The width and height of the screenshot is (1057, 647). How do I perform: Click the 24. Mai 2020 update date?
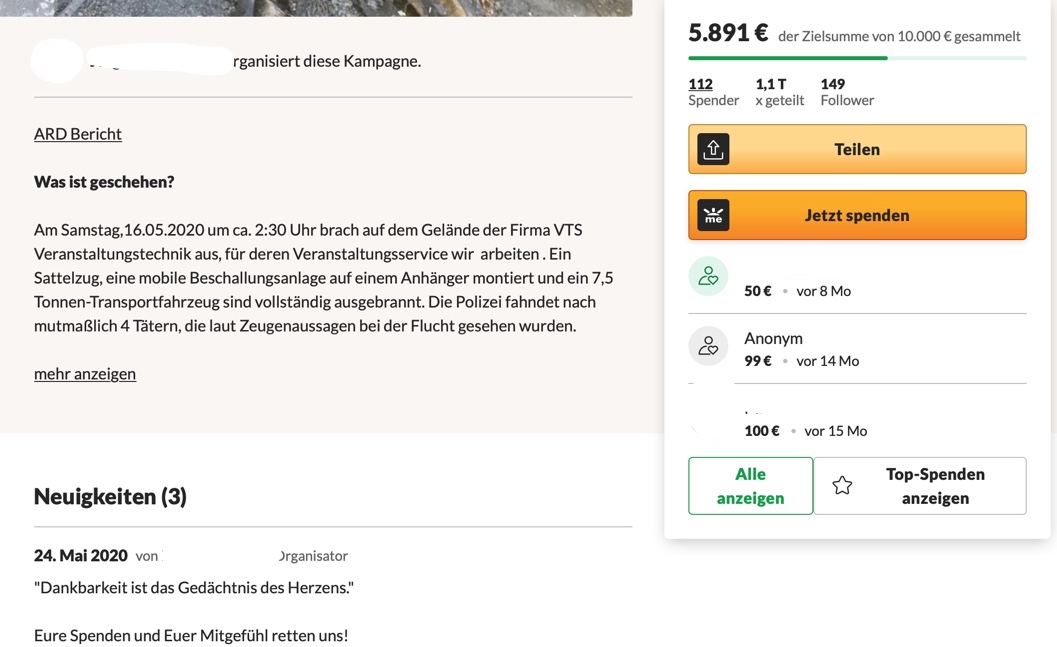(81, 555)
